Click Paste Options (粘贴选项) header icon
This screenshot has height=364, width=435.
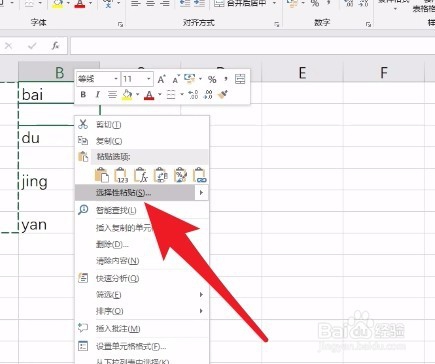pos(83,156)
